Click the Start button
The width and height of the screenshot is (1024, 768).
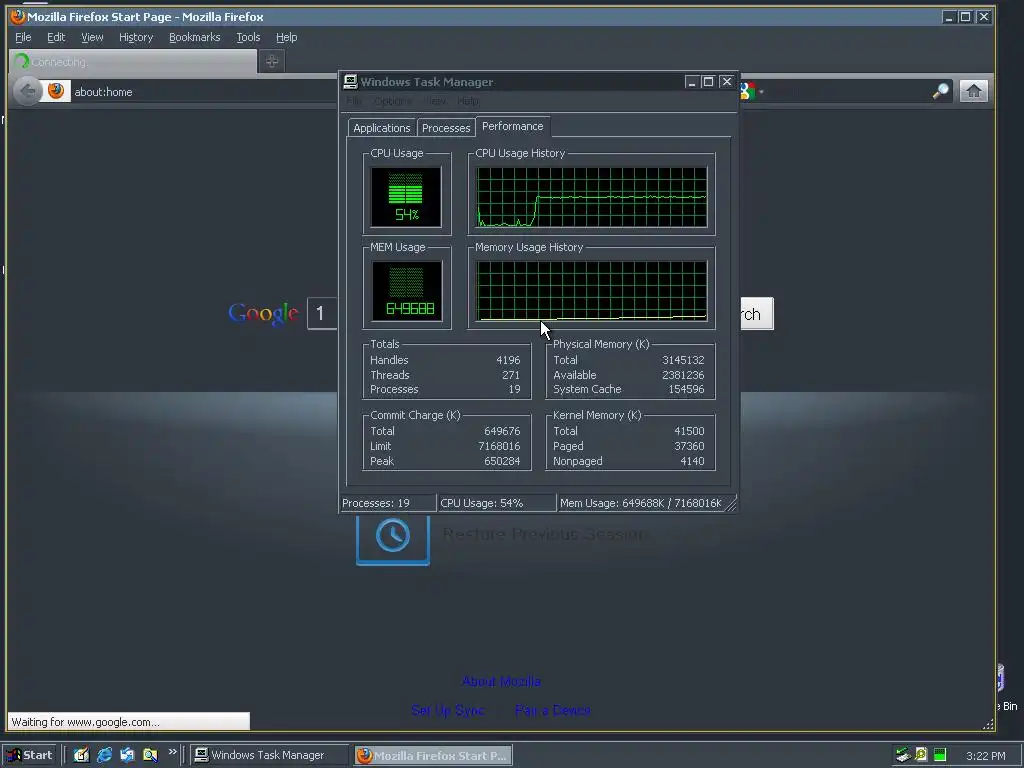pos(30,755)
